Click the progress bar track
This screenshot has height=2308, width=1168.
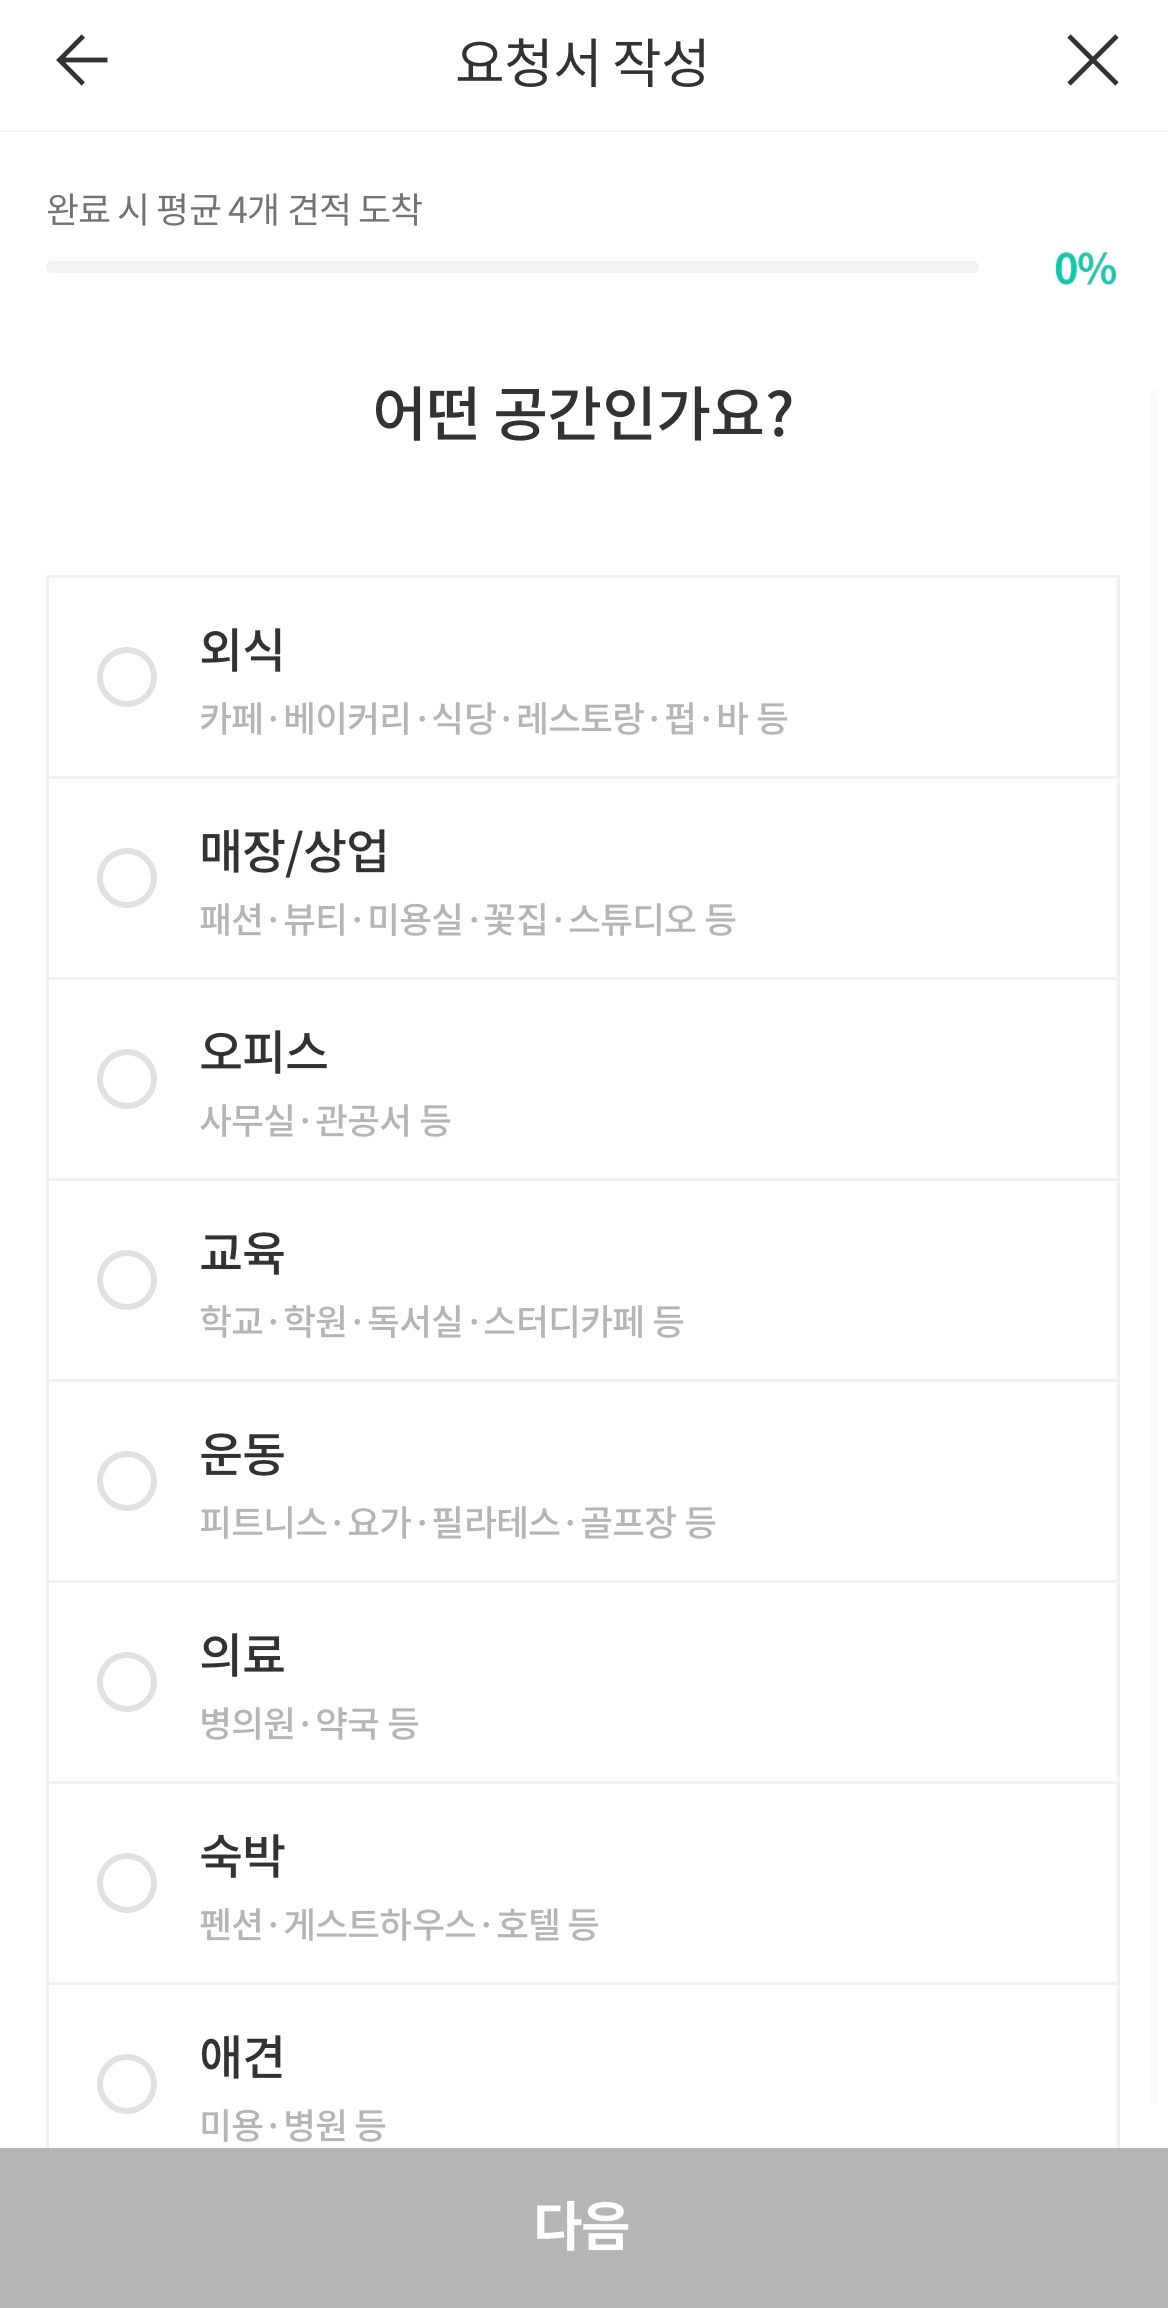pos(512,267)
